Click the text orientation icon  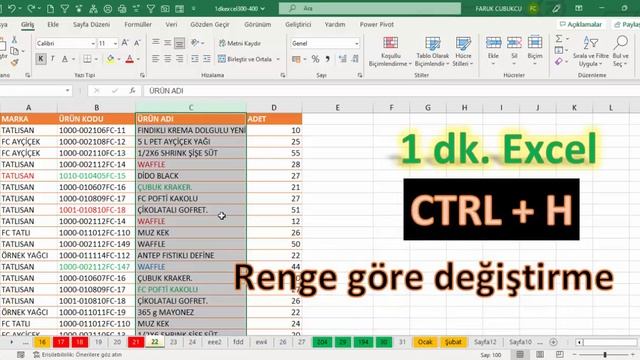click(195, 42)
